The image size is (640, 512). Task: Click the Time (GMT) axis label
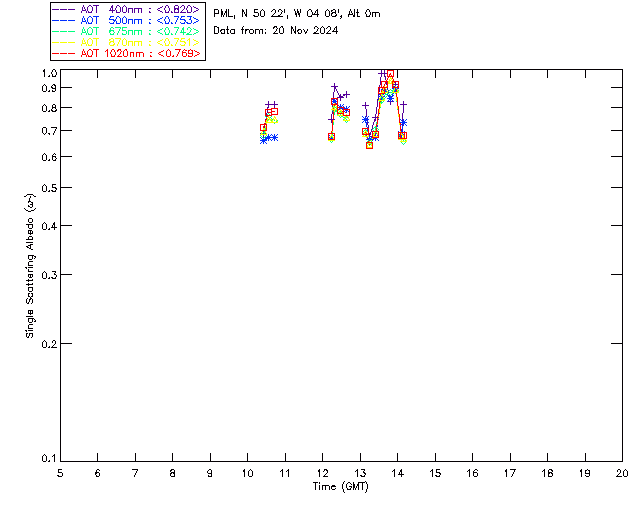pos(340,487)
